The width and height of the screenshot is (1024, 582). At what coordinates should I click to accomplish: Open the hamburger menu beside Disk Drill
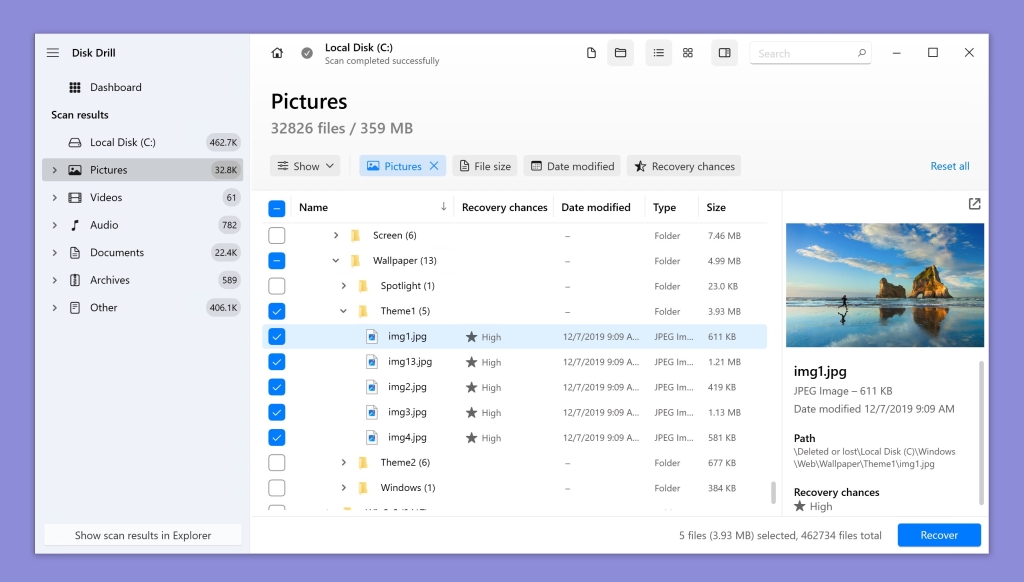(x=53, y=52)
